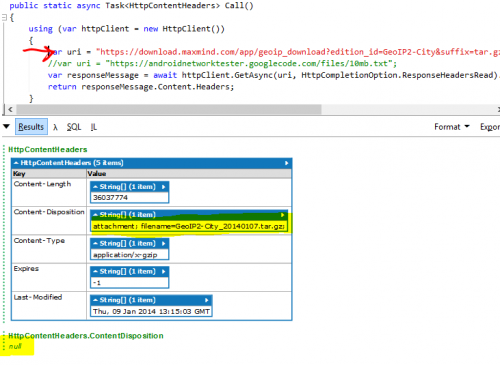The image size is (500, 365).
Task: Click right arrow in Expires String[] header
Action: tap(164, 272)
